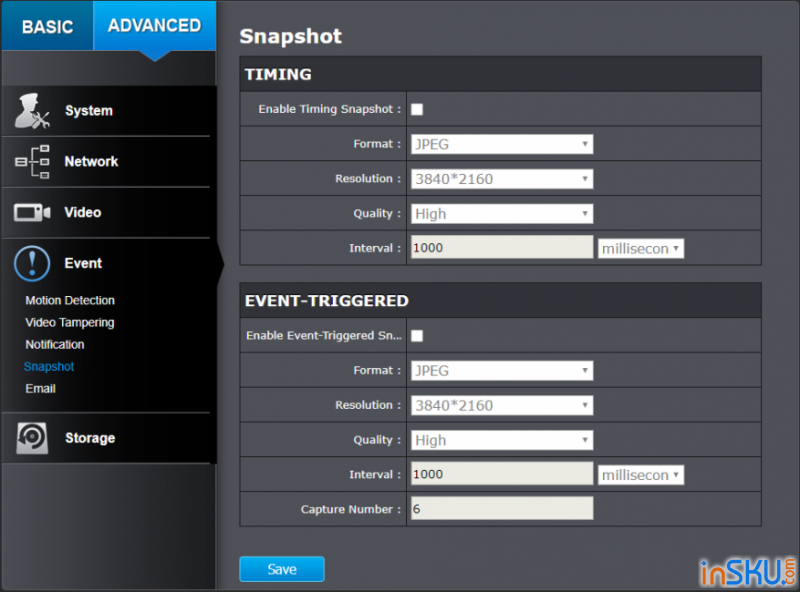Open Event-Triggered Format JPEG dropdown
The image size is (800, 592).
pos(502,371)
